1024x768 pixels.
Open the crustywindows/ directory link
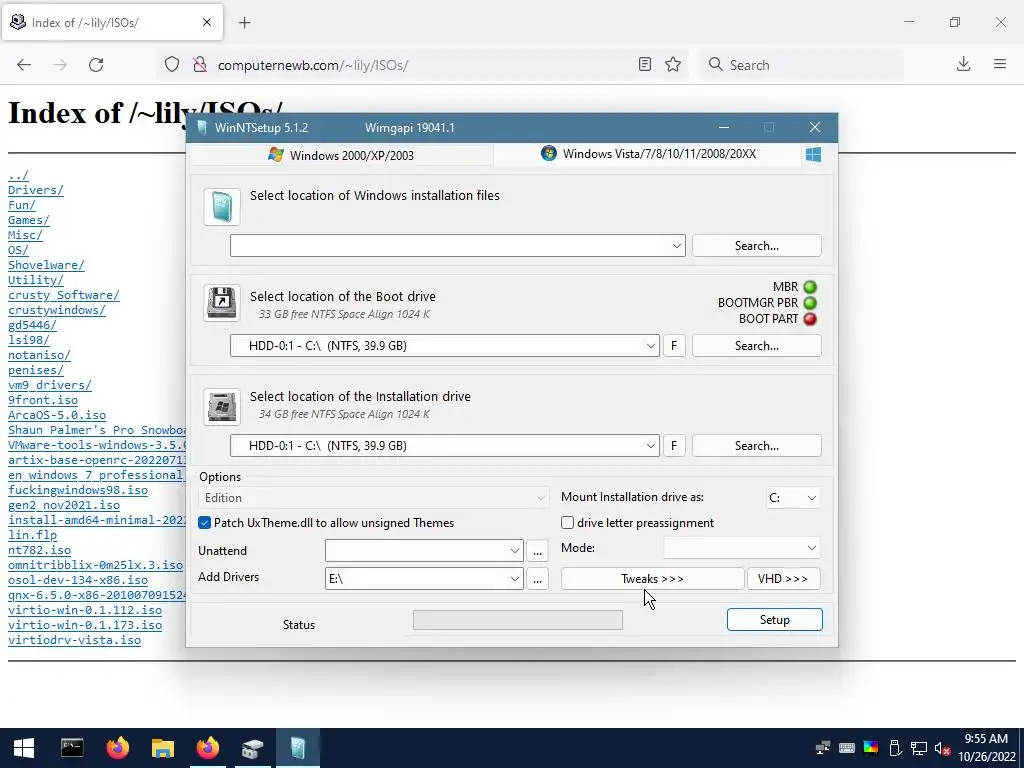tap(57, 310)
